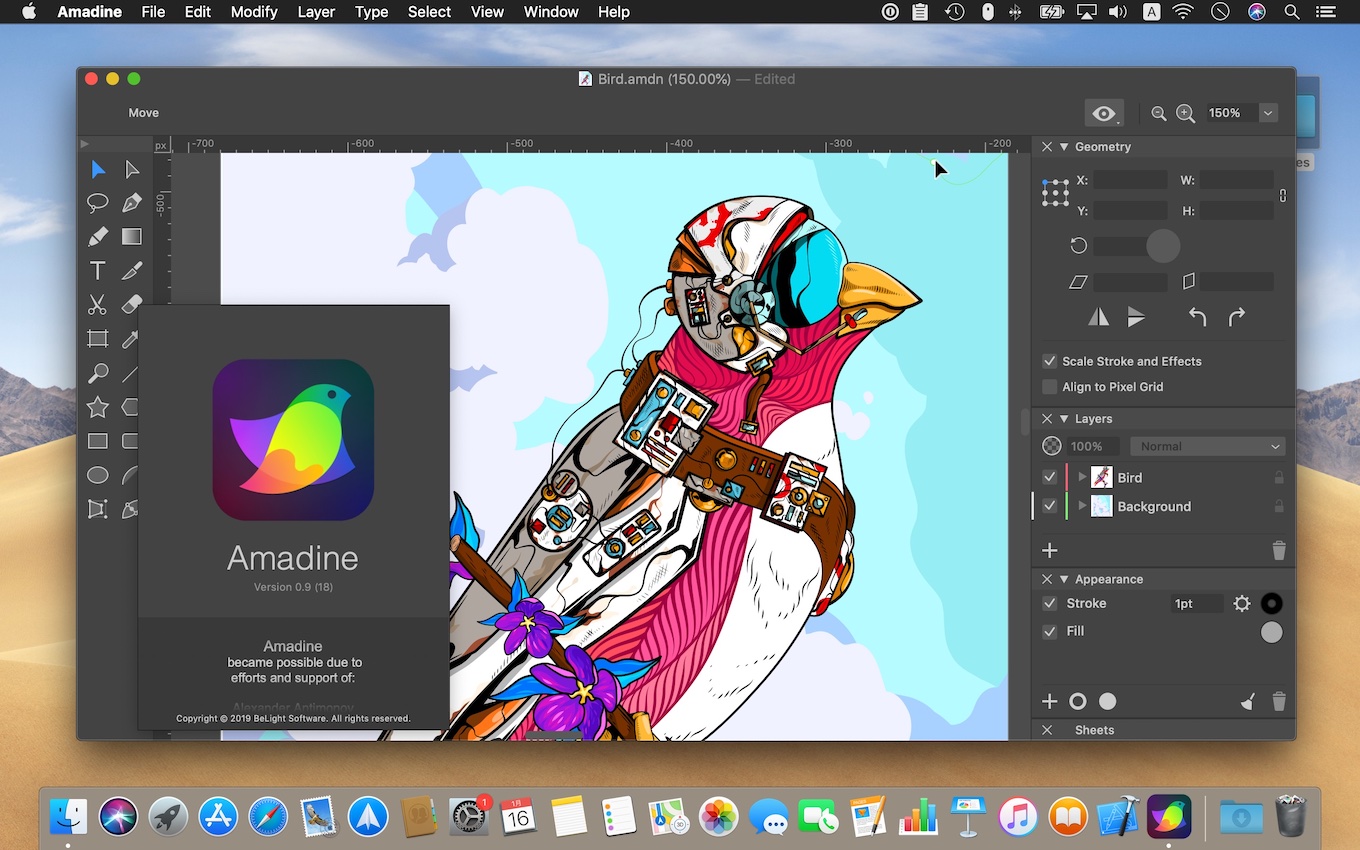Screen dimensions: 1360x850
Task: Click the broom clear-appearance icon
Action: (x=1247, y=702)
